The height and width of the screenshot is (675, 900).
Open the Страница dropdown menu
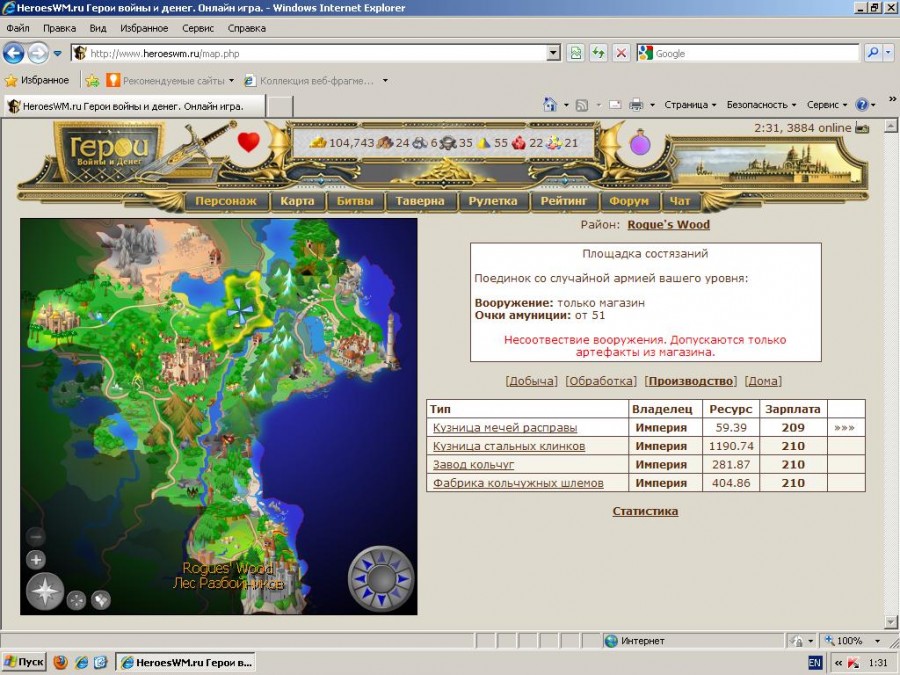pyautogui.click(x=690, y=104)
